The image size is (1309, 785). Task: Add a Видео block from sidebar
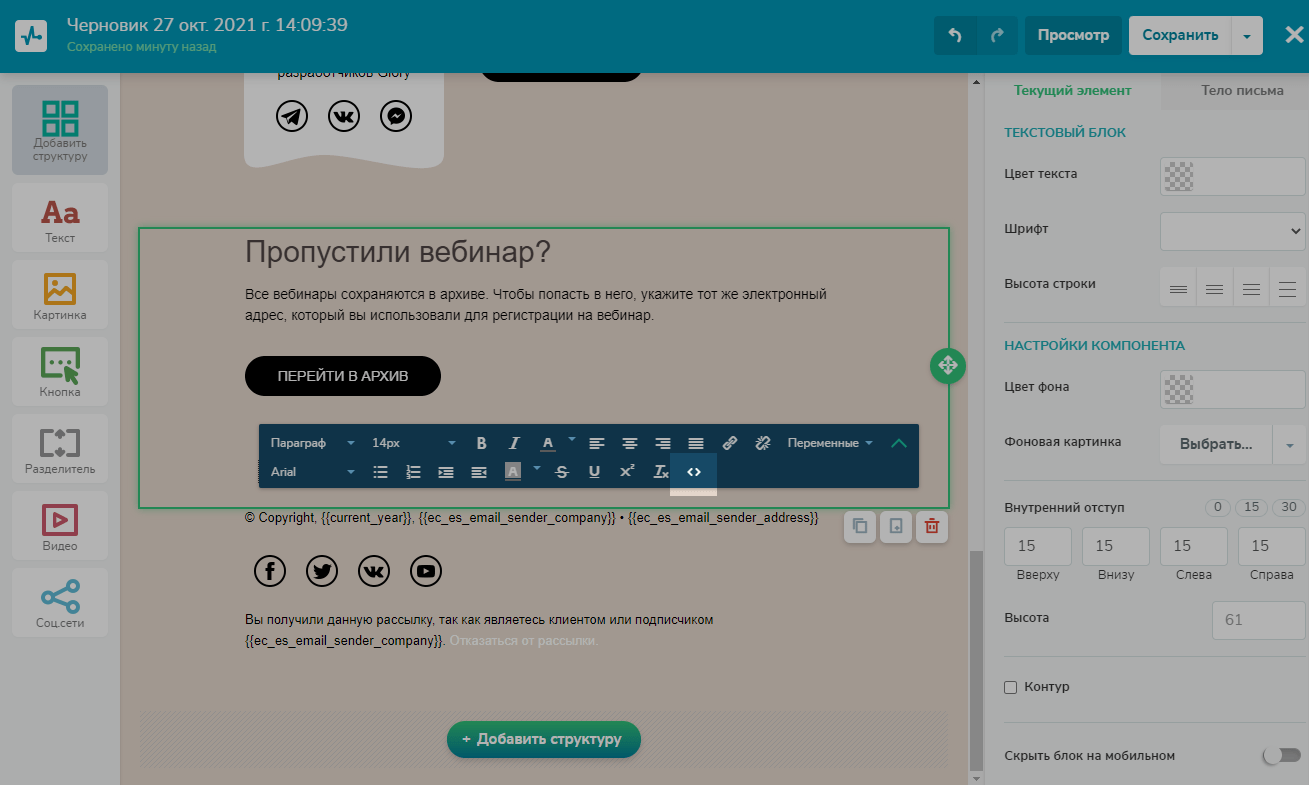pyautogui.click(x=60, y=525)
